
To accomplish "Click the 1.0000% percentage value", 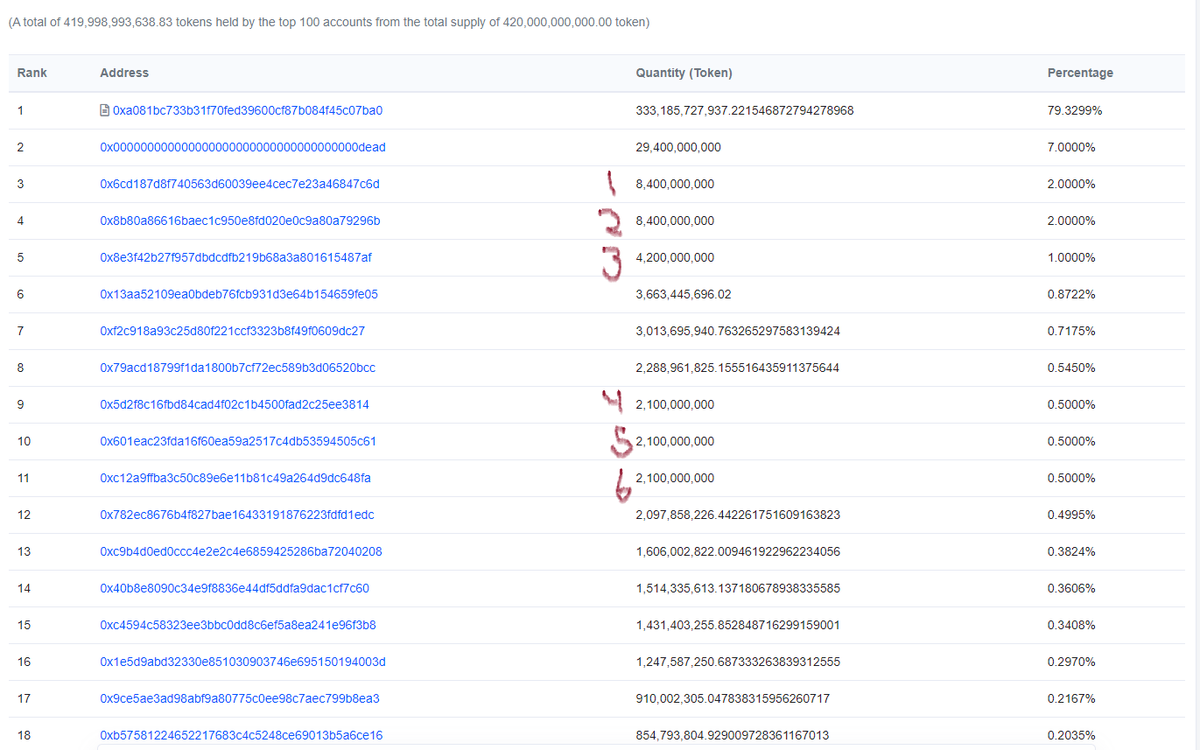I will 1071,257.
